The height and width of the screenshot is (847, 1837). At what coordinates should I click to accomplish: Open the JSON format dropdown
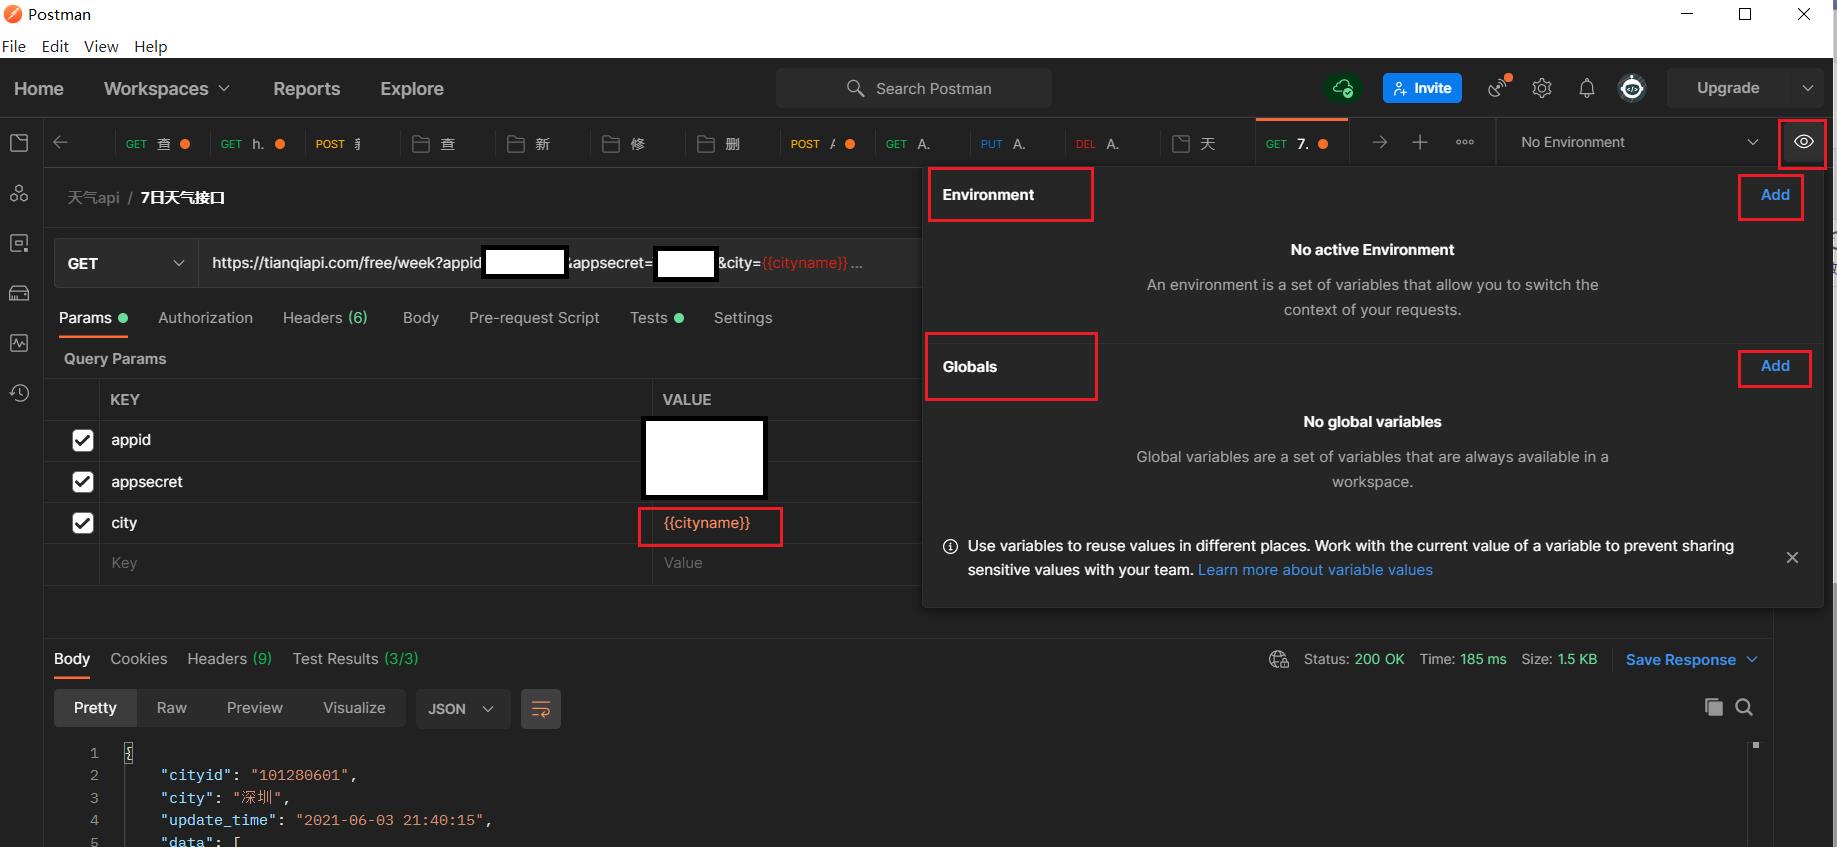[461, 708]
